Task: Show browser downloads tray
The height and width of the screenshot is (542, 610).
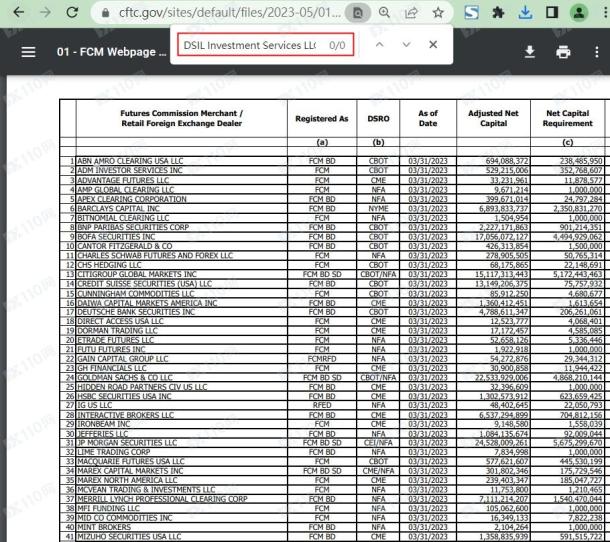Action: tap(525, 12)
